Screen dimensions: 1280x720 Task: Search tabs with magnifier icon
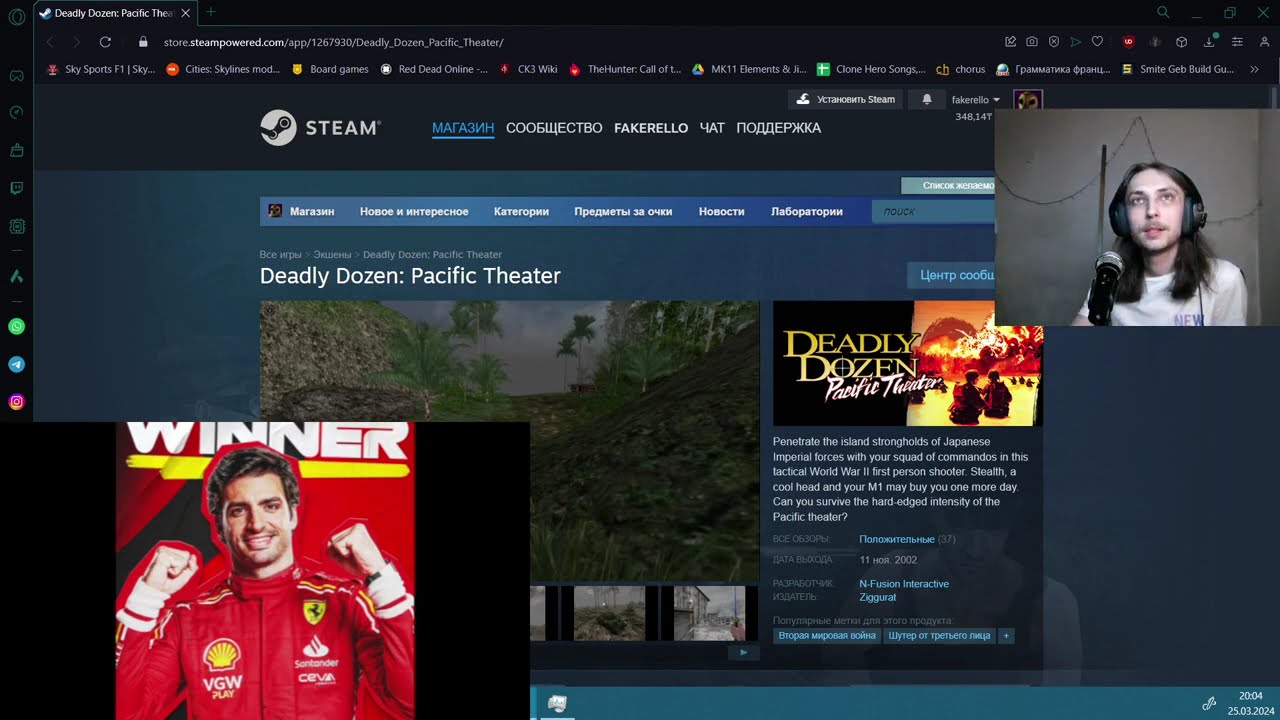pyautogui.click(x=1163, y=13)
